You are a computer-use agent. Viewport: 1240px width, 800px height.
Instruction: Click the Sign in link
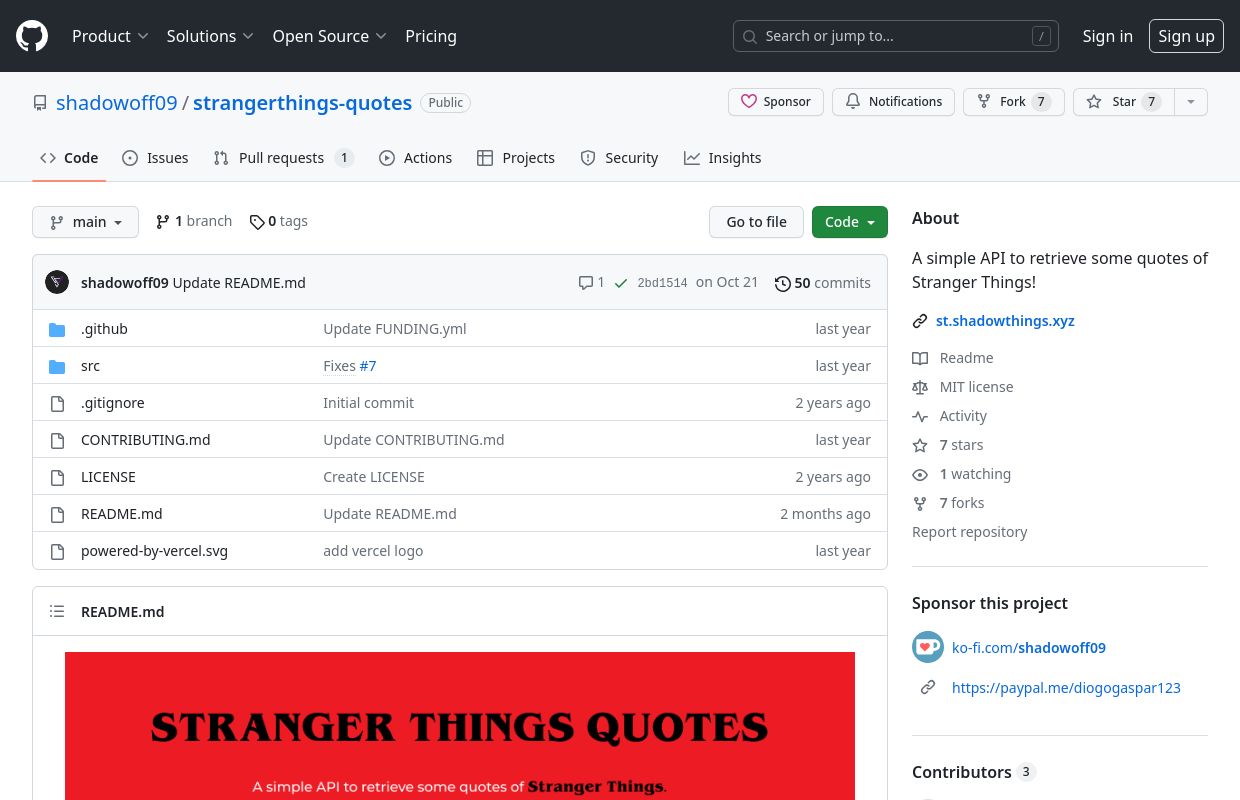click(1107, 36)
